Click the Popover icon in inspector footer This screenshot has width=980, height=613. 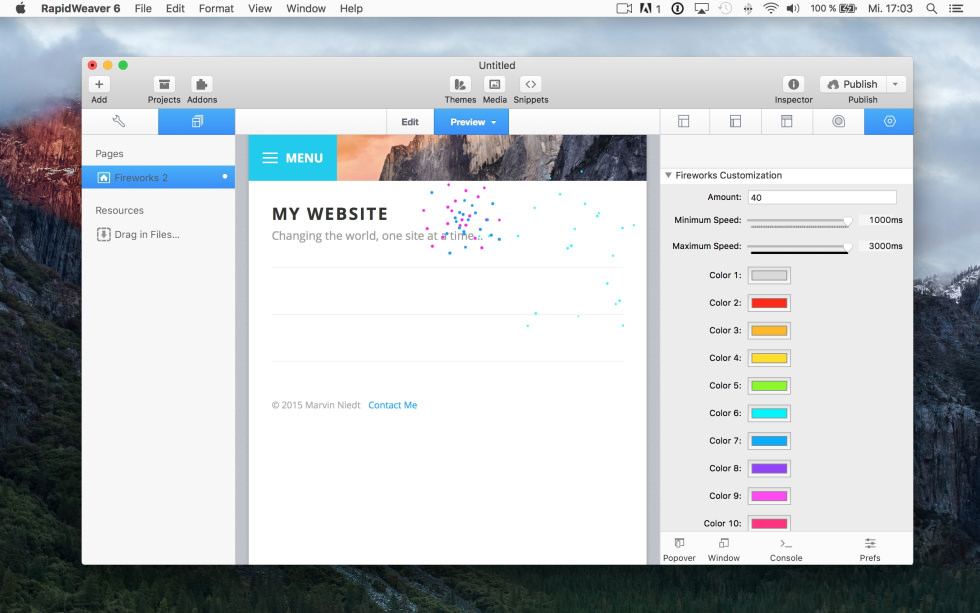pyautogui.click(x=679, y=543)
